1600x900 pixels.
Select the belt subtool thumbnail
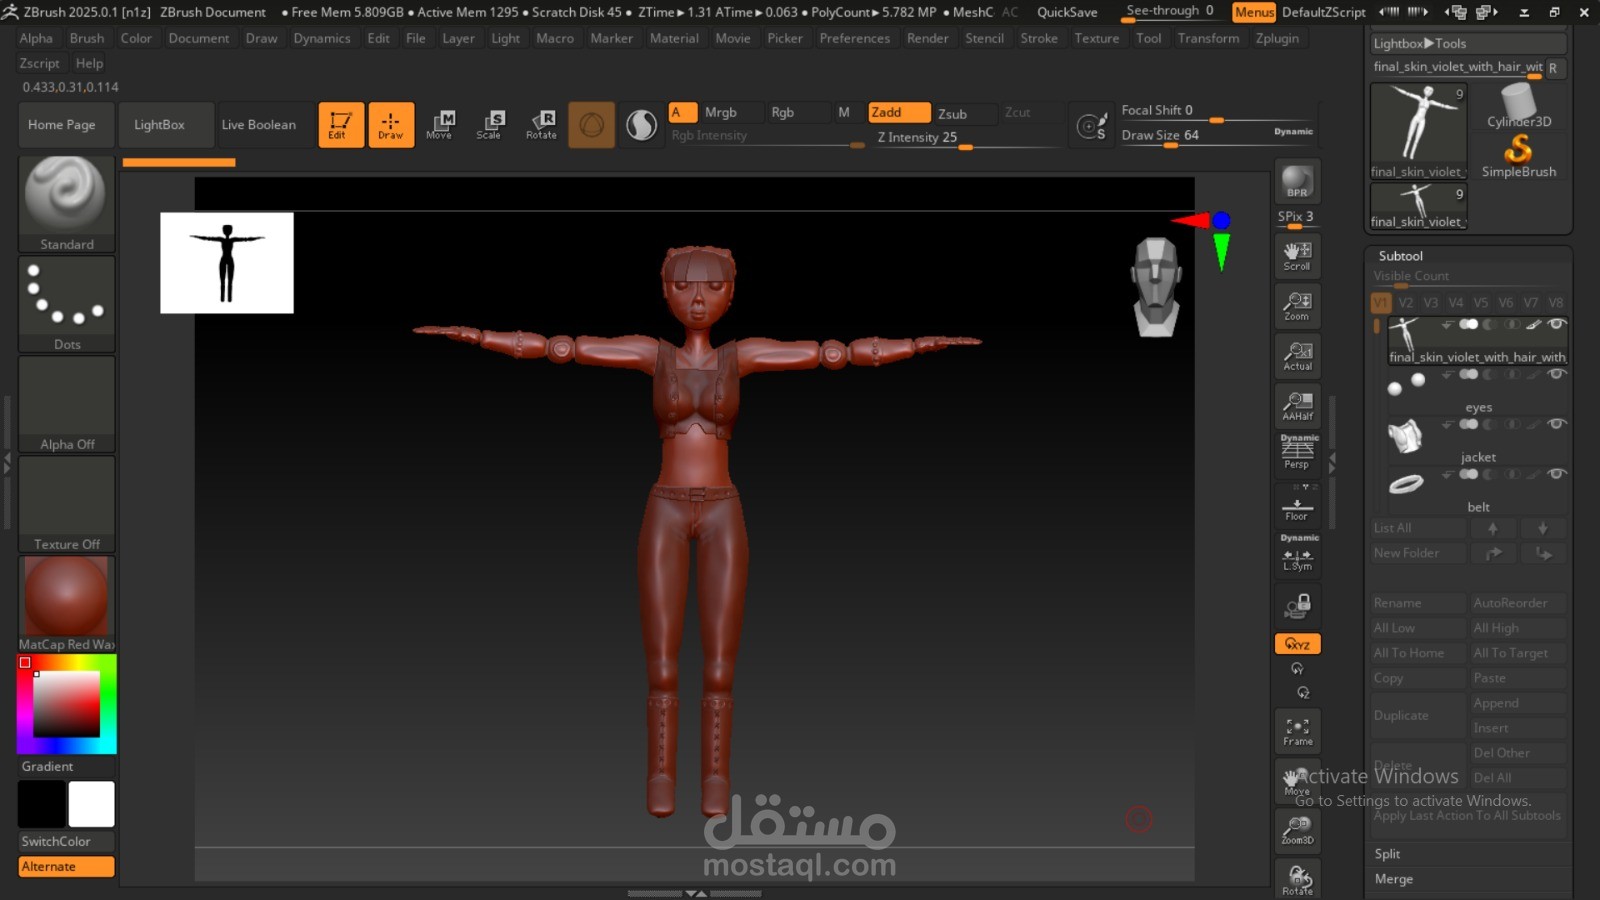point(1406,485)
